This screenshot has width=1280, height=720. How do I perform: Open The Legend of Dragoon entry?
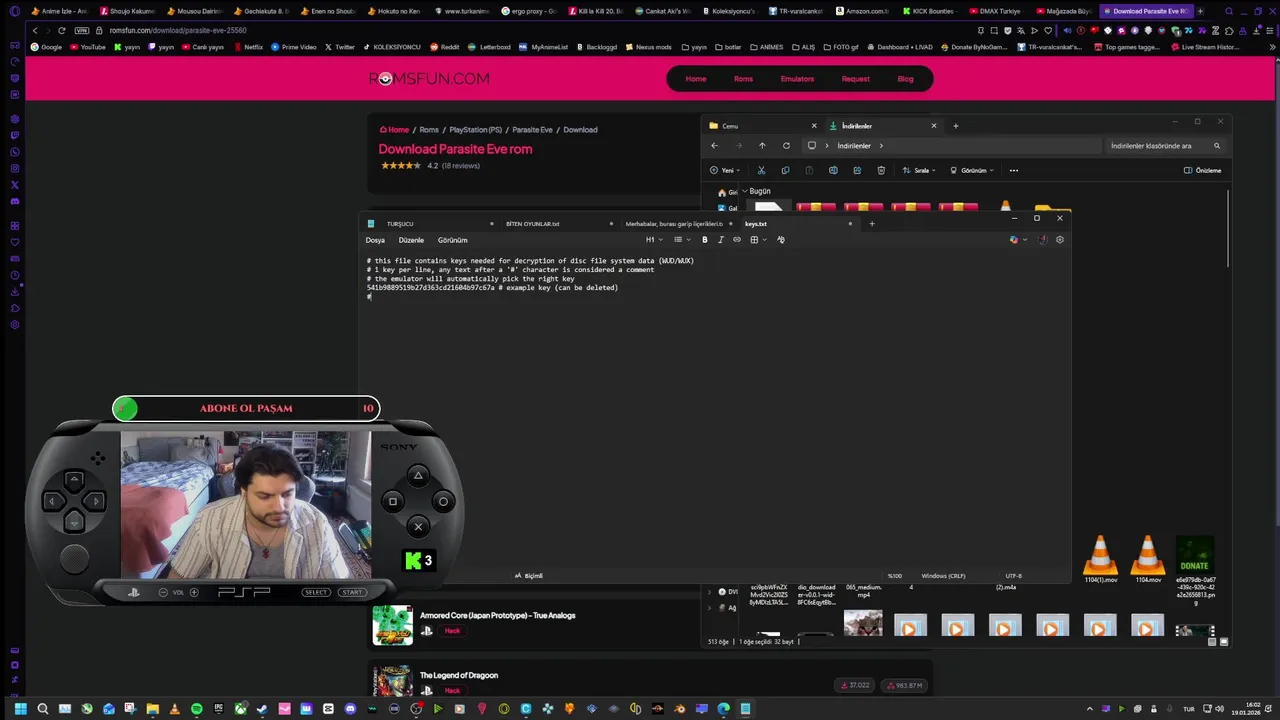[459, 676]
